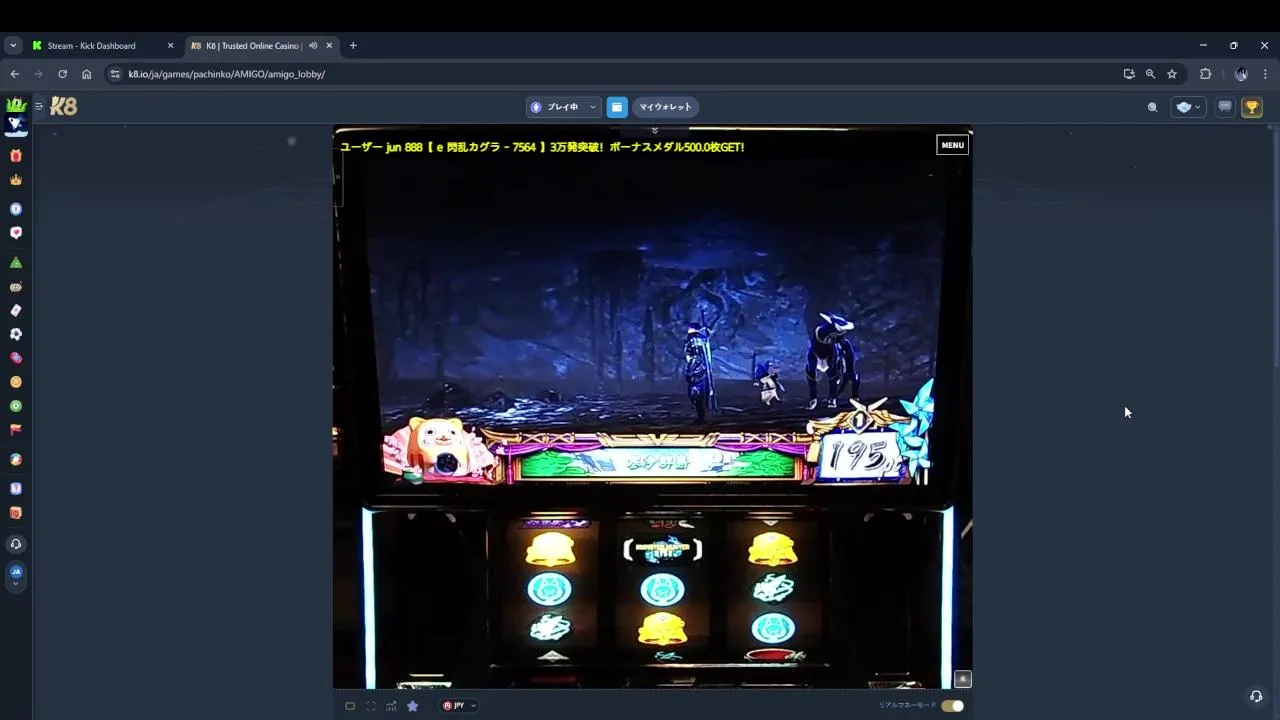Go to browser home page
The width and height of the screenshot is (1280, 720).
pos(87,74)
